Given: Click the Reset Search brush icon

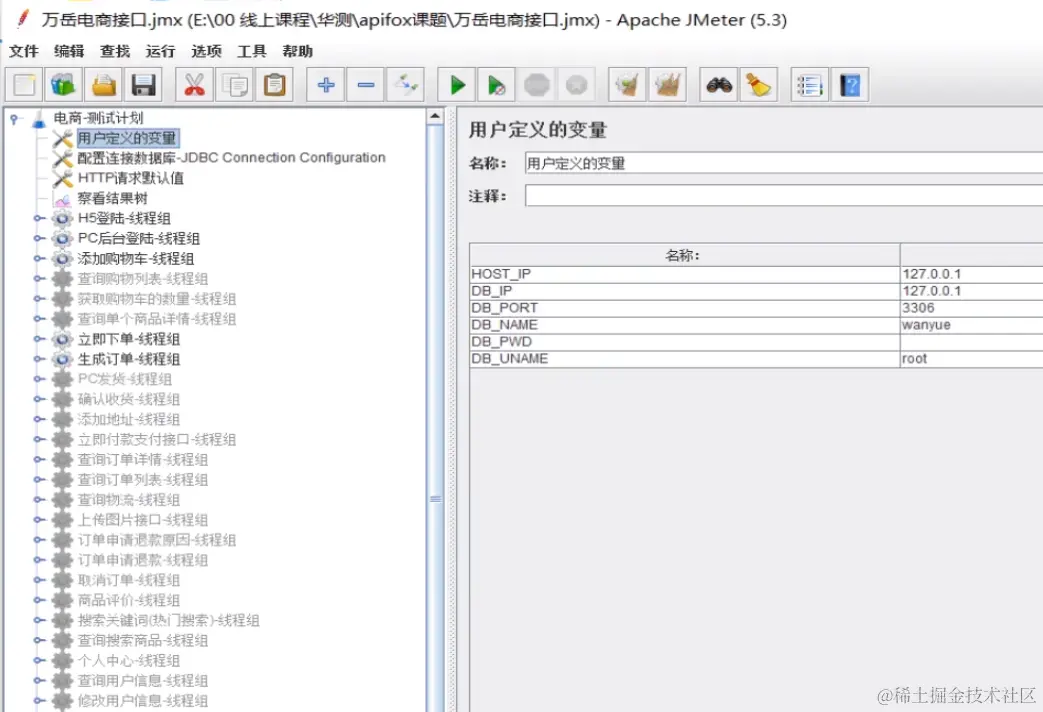Looking at the screenshot, I should pyautogui.click(x=758, y=85).
